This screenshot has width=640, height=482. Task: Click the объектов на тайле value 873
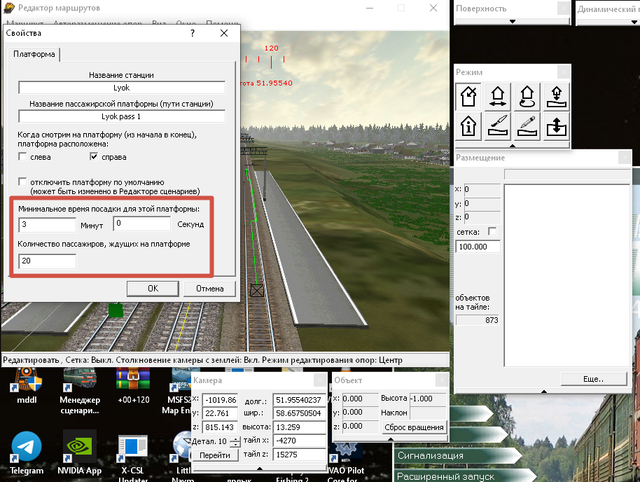pyautogui.click(x=478, y=320)
